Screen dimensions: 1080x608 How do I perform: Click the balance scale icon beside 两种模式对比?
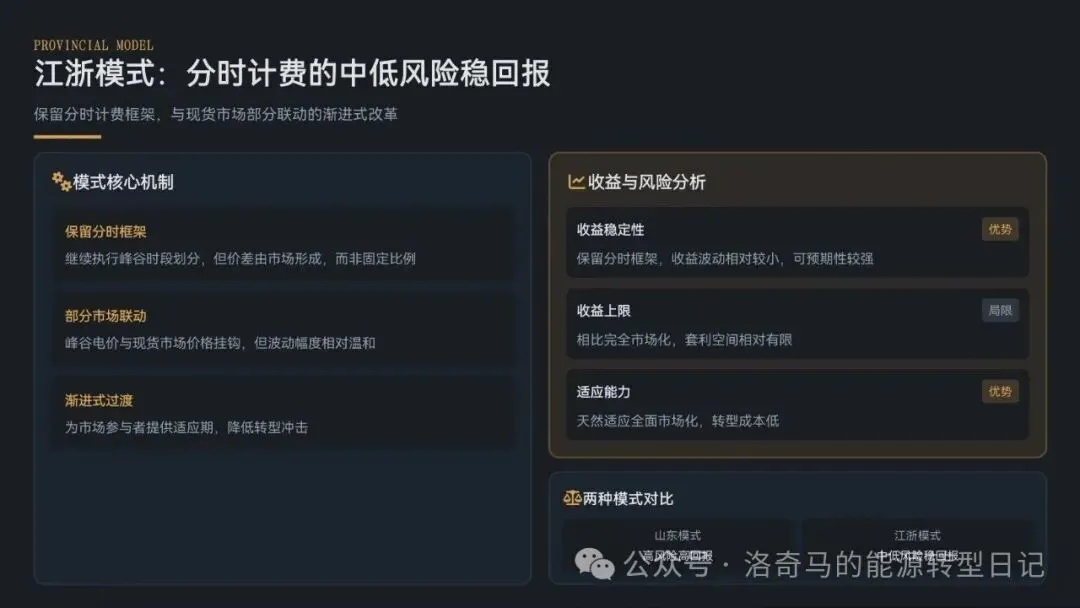pos(572,498)
